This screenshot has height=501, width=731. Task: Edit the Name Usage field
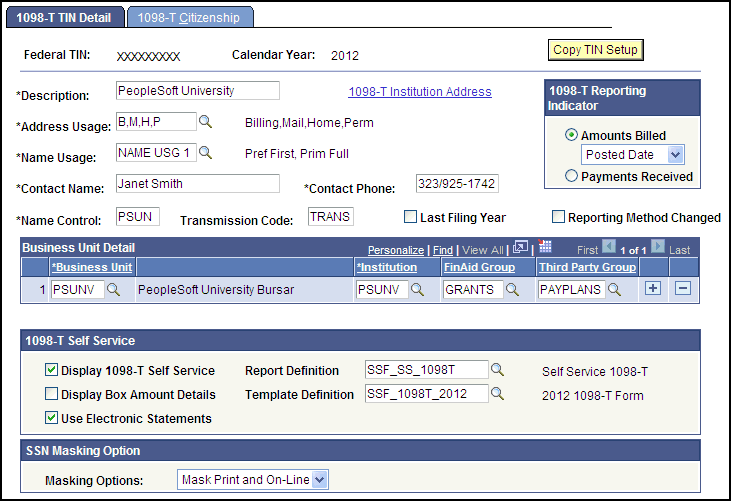(x=156, y=152)
